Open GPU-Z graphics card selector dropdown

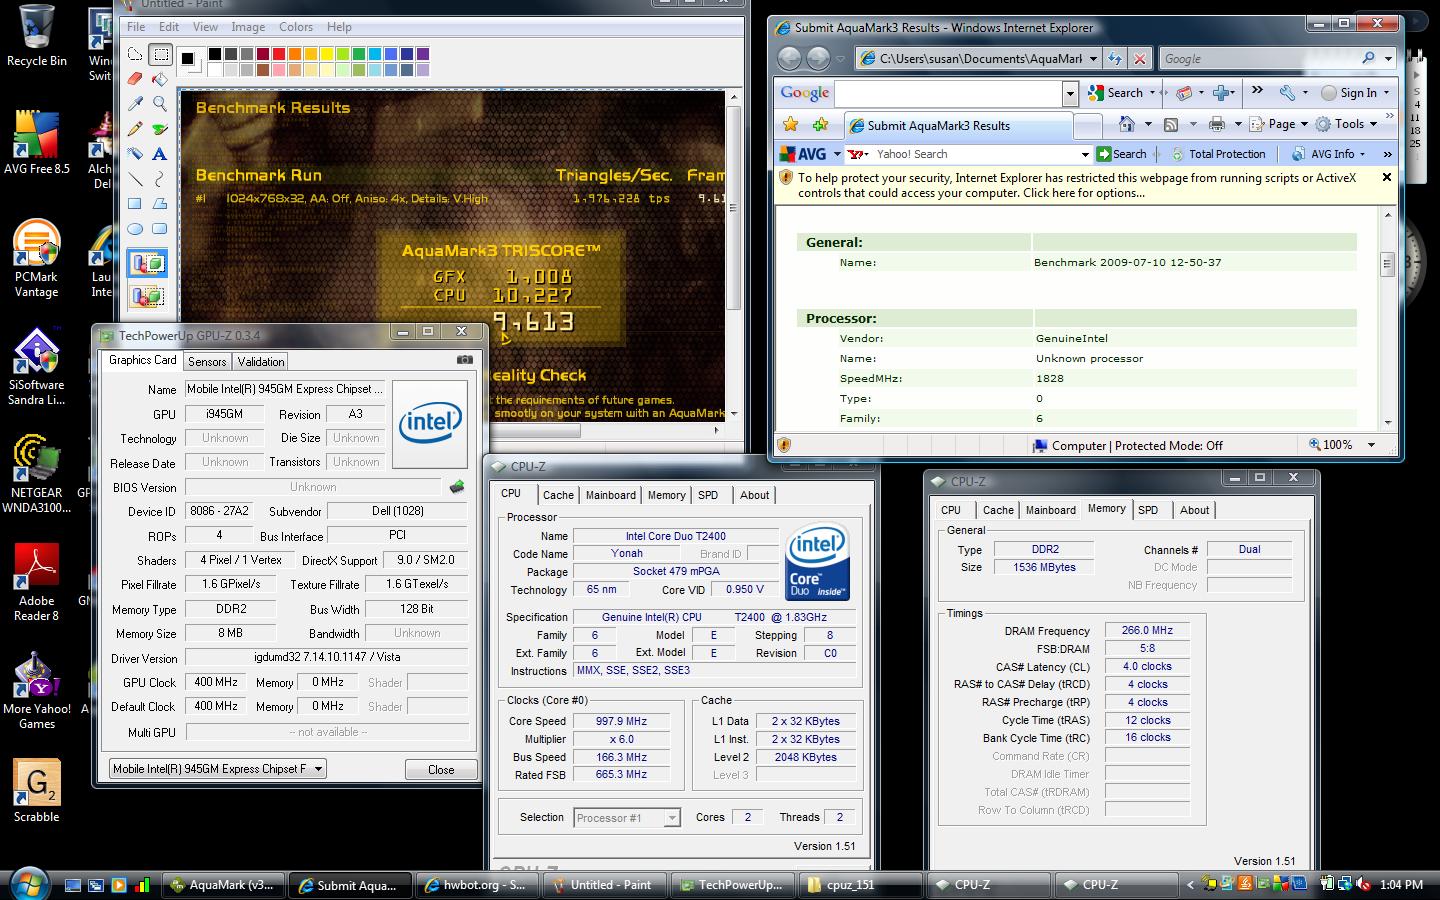click(x=318, y=769)
